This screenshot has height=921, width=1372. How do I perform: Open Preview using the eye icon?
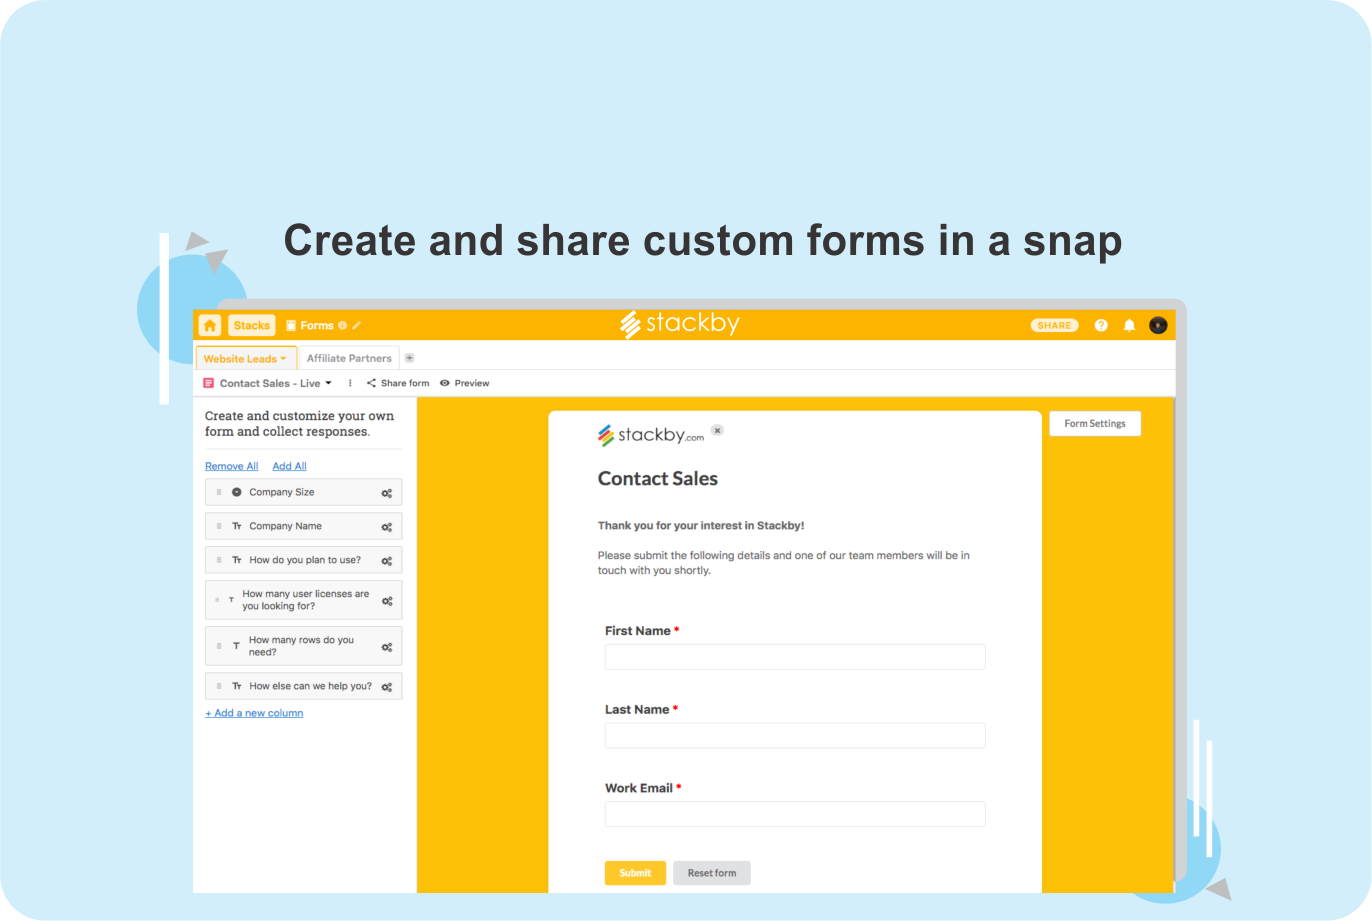[x=444, y=383]
